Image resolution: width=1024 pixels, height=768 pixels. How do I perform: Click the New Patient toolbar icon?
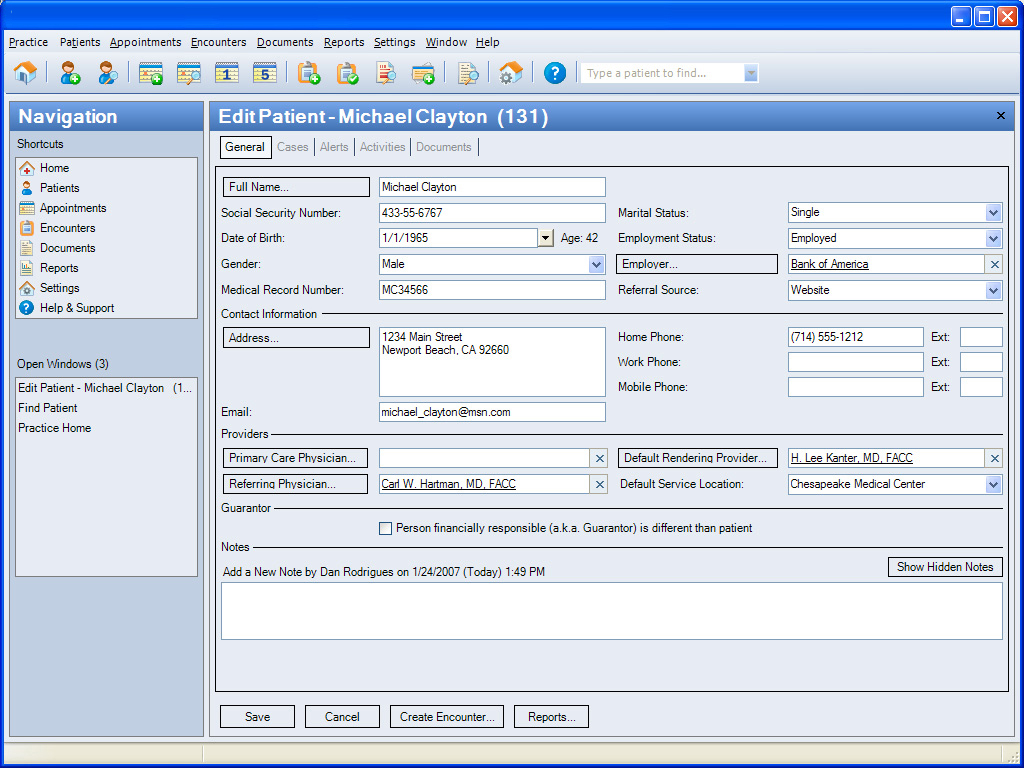pos(70,72)
